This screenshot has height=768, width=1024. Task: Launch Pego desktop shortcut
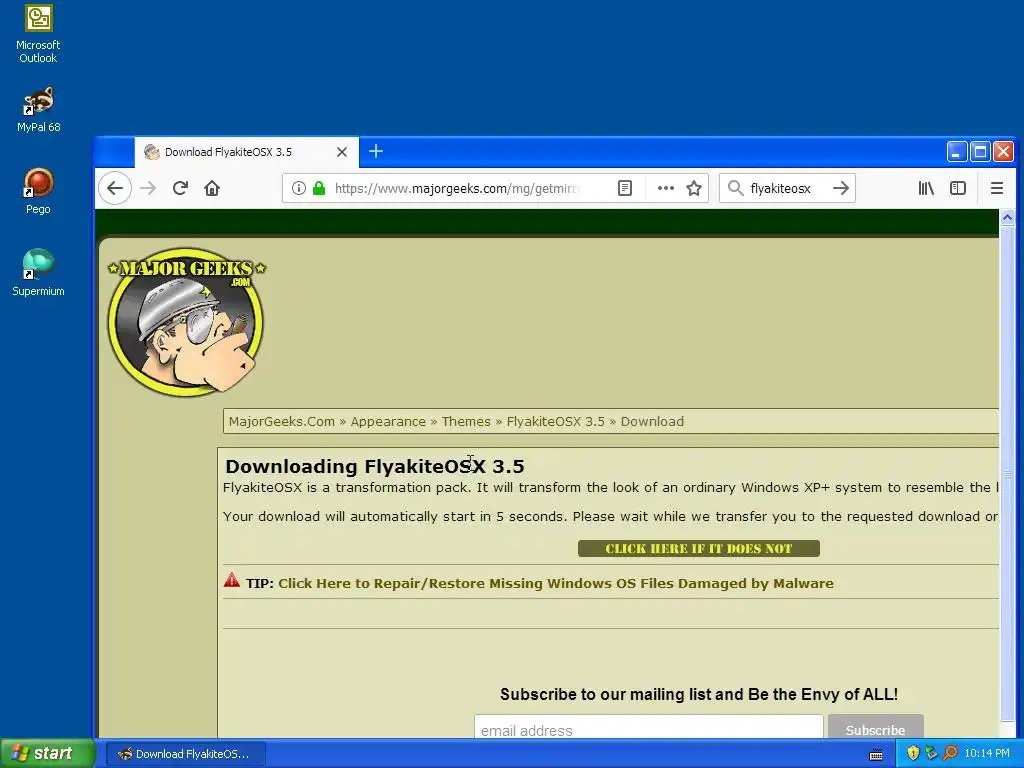coord(38,191)
